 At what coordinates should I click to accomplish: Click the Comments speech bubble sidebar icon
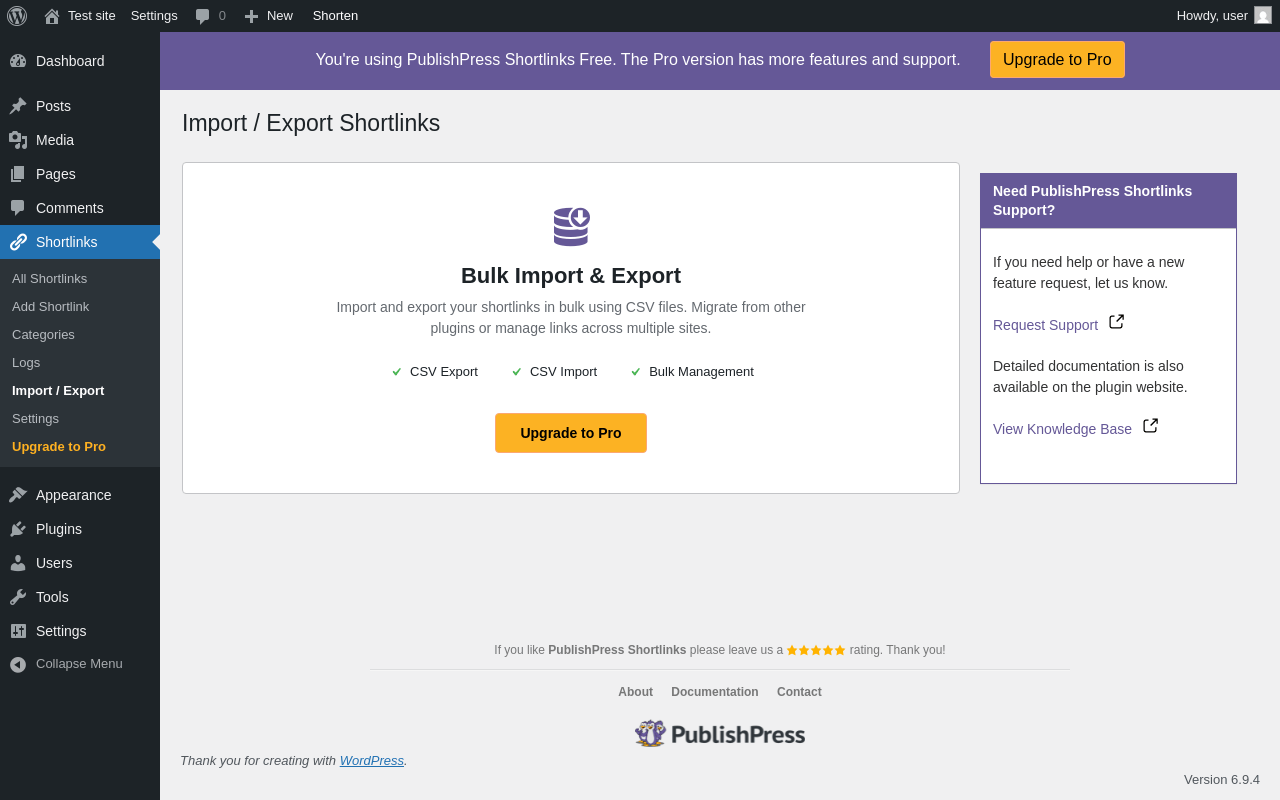18,208
